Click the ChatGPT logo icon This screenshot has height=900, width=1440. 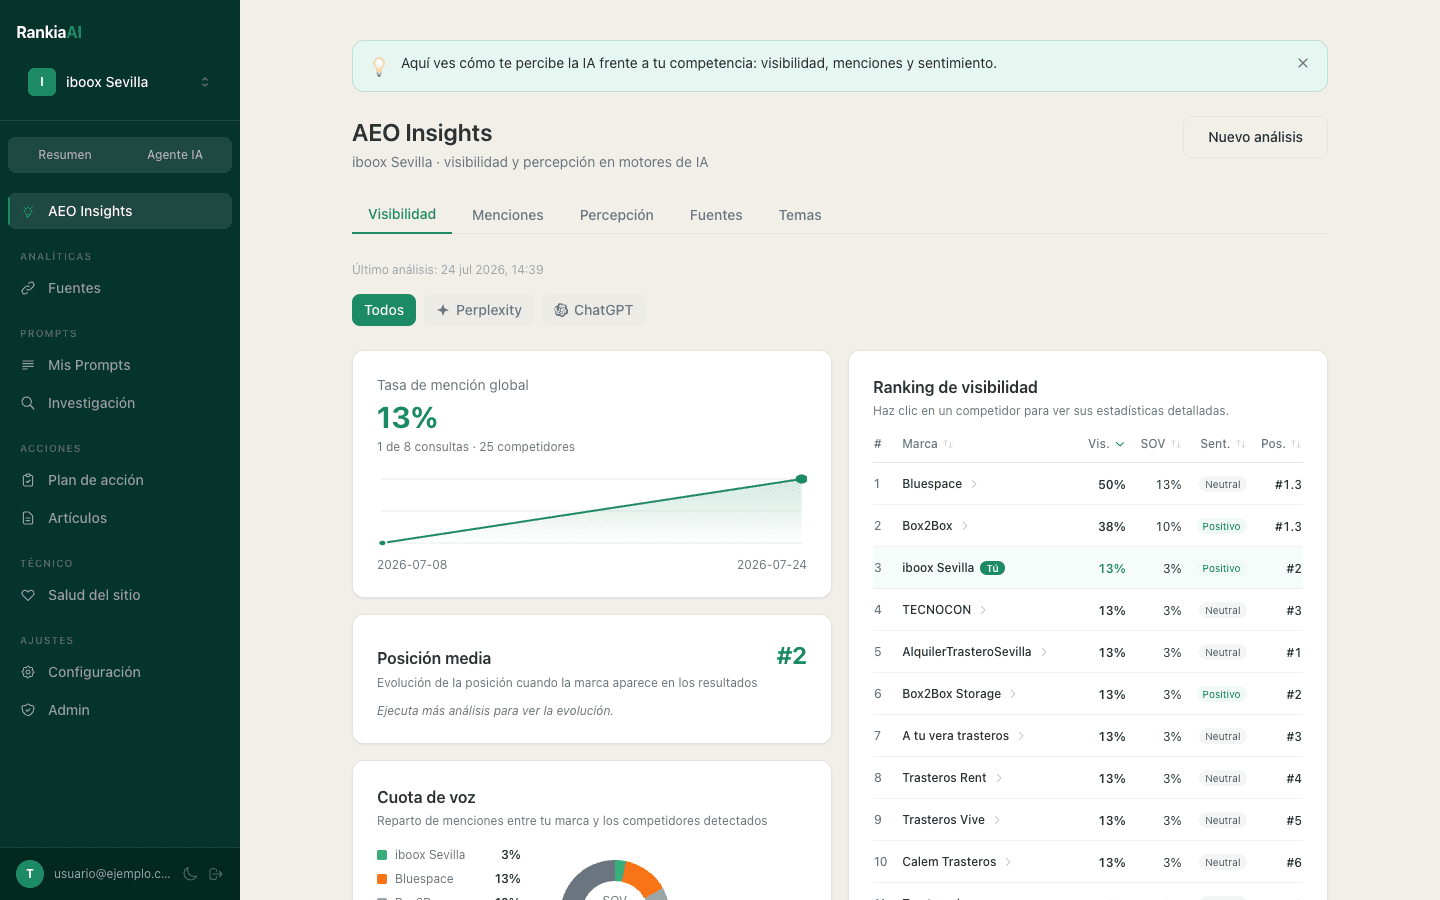561,310
